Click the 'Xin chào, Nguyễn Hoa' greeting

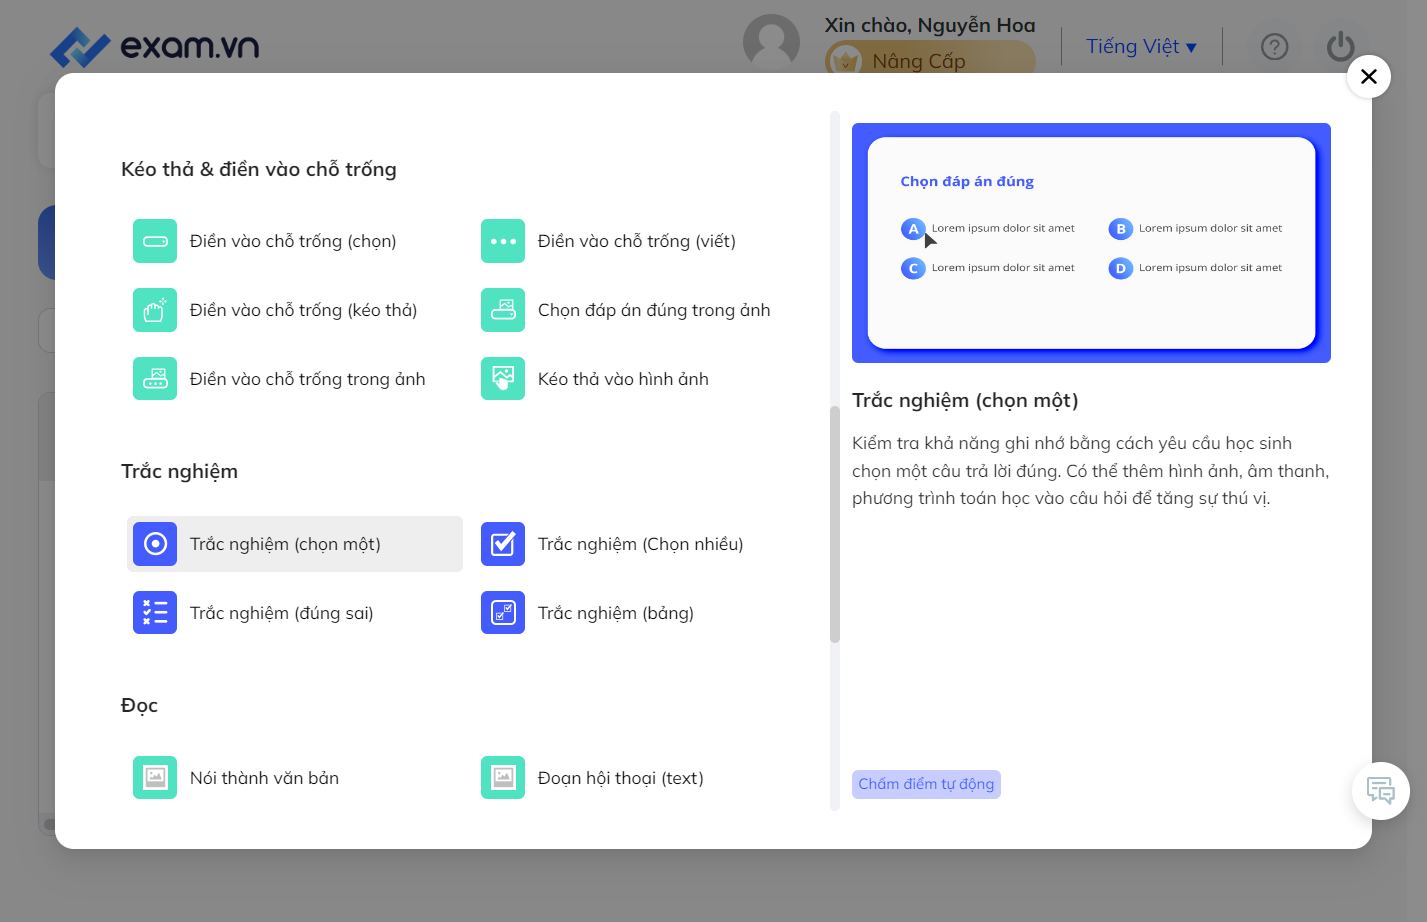point(930,25)
